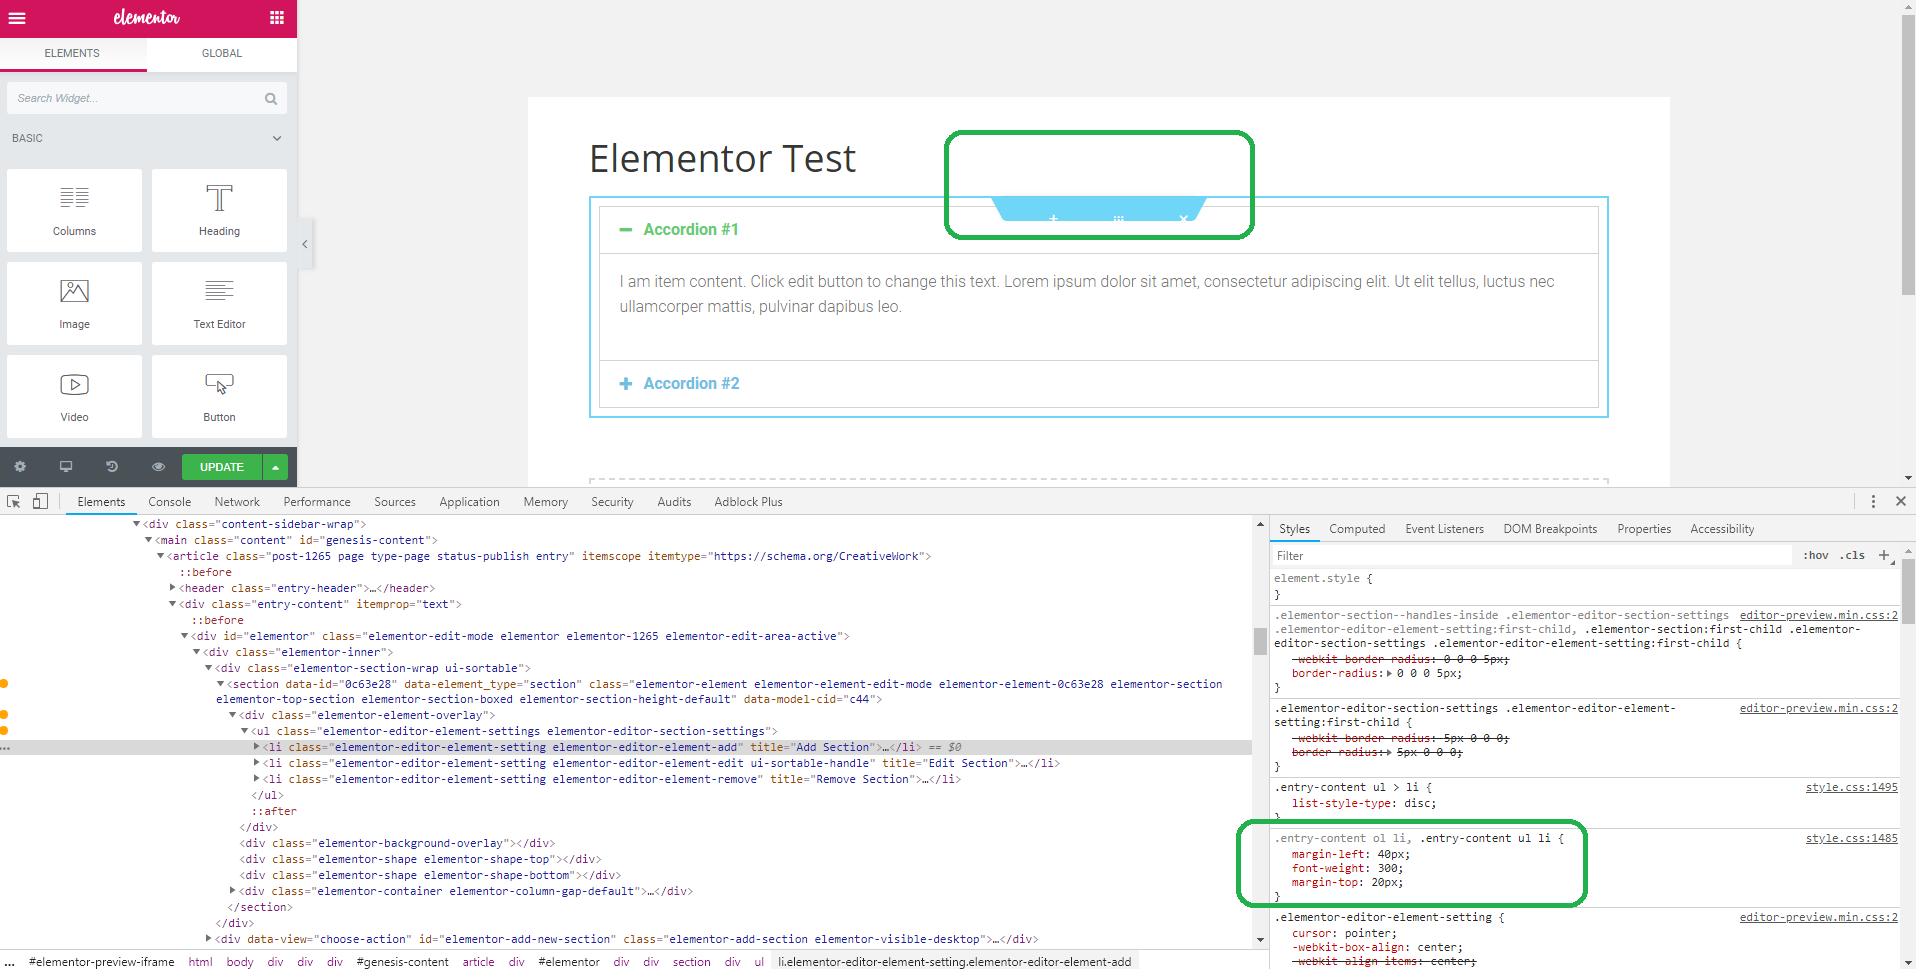Select the Image widget
This screenshot has height=969, width=1916.
(74, 303)
